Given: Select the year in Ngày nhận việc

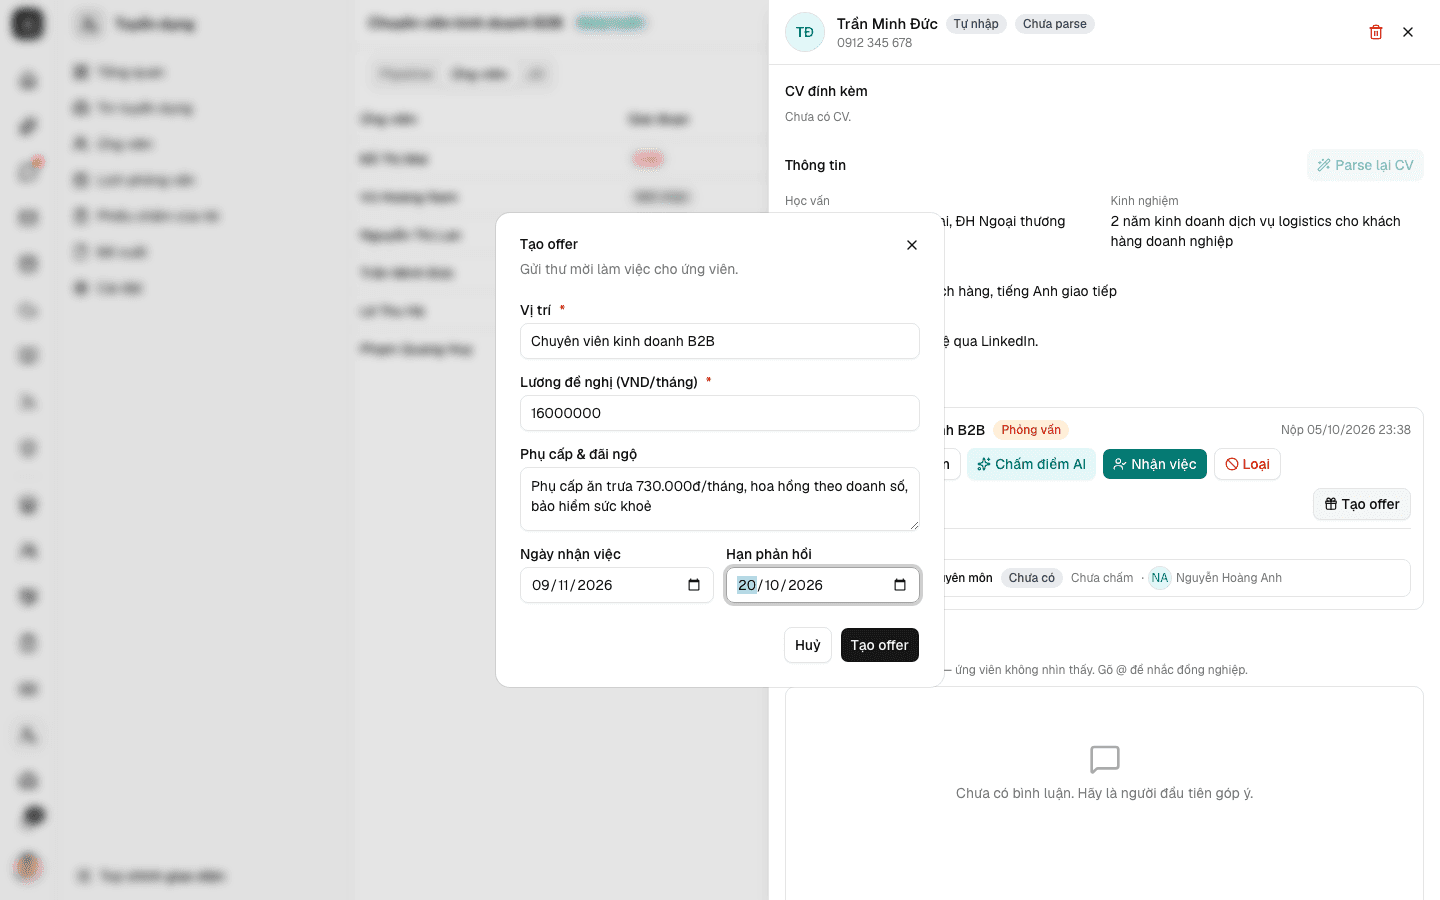Looking at the screenshot, I should point(595,585).
